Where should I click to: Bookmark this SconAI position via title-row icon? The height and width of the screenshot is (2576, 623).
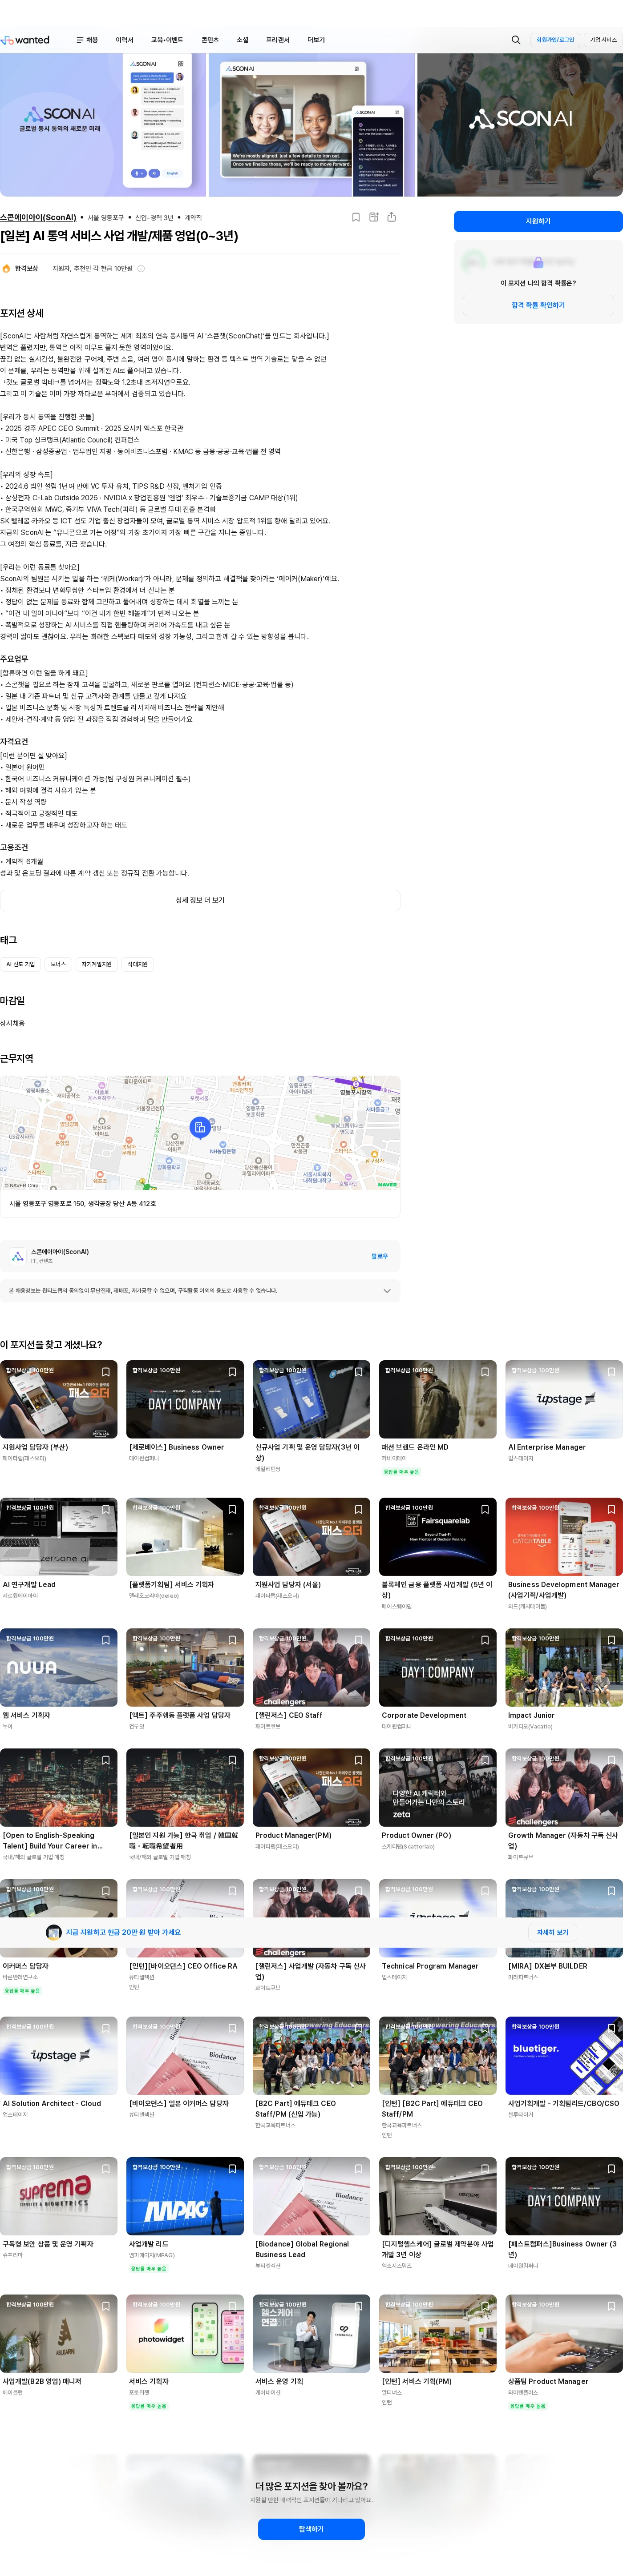(356, 217)
